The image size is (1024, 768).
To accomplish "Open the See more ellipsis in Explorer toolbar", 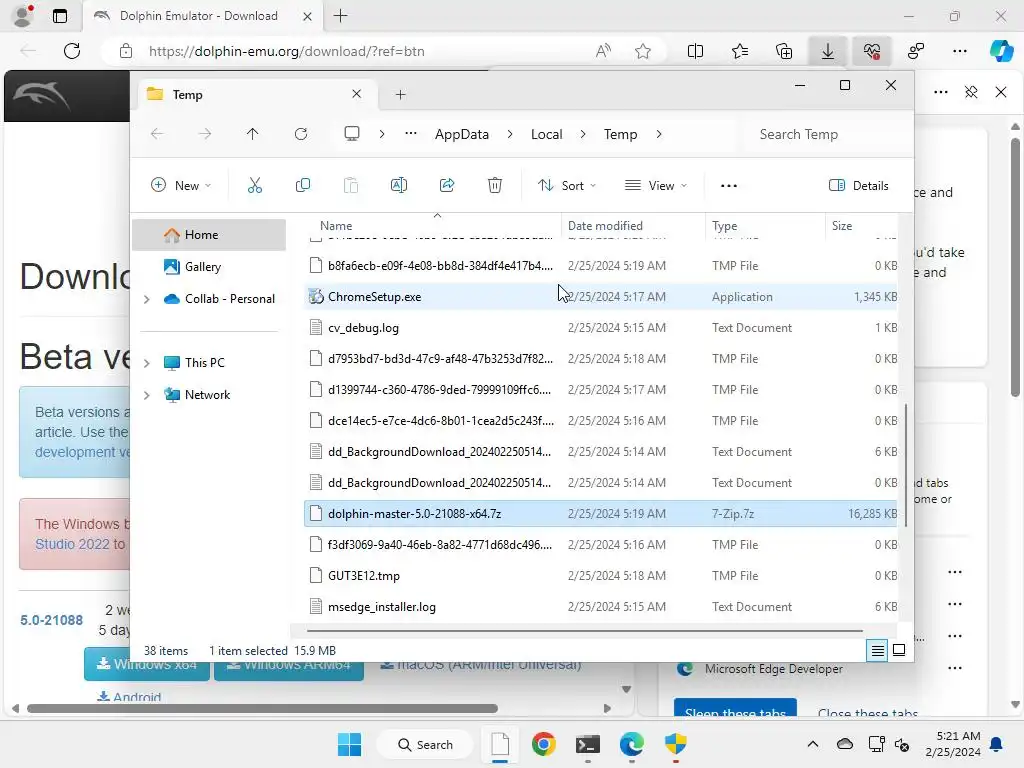I will coord(729,185).
